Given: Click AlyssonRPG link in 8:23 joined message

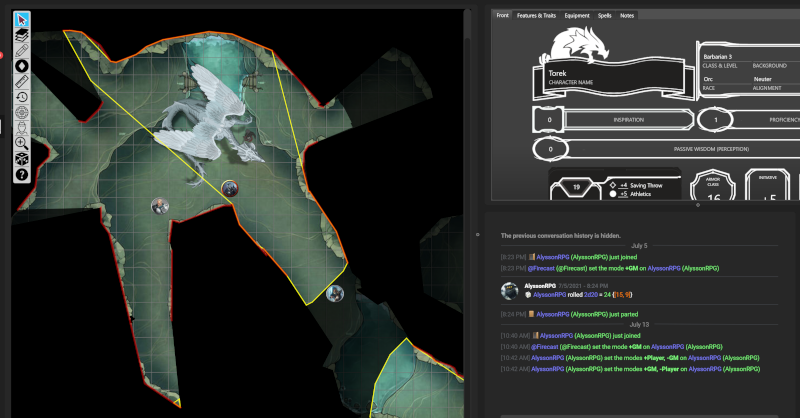Looking at the screenshot, I should (553, 257).
